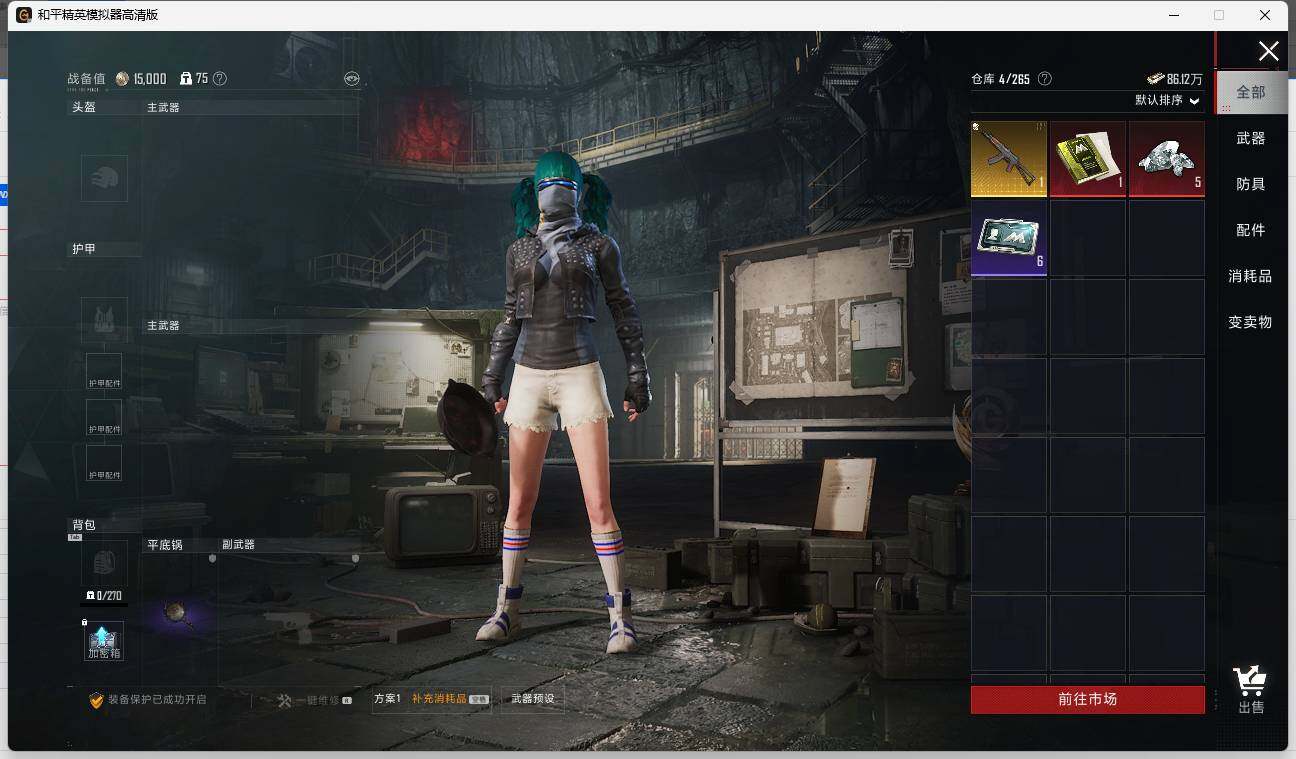
Task: Click the helmet equipment slot
Action: point(104,178)
